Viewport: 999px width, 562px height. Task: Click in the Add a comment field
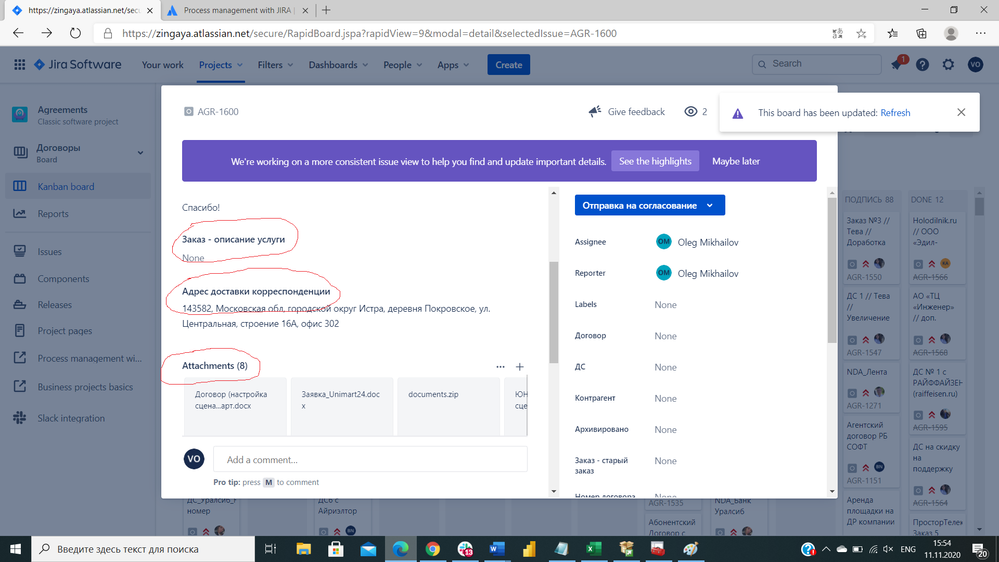[x=370, y=459]
